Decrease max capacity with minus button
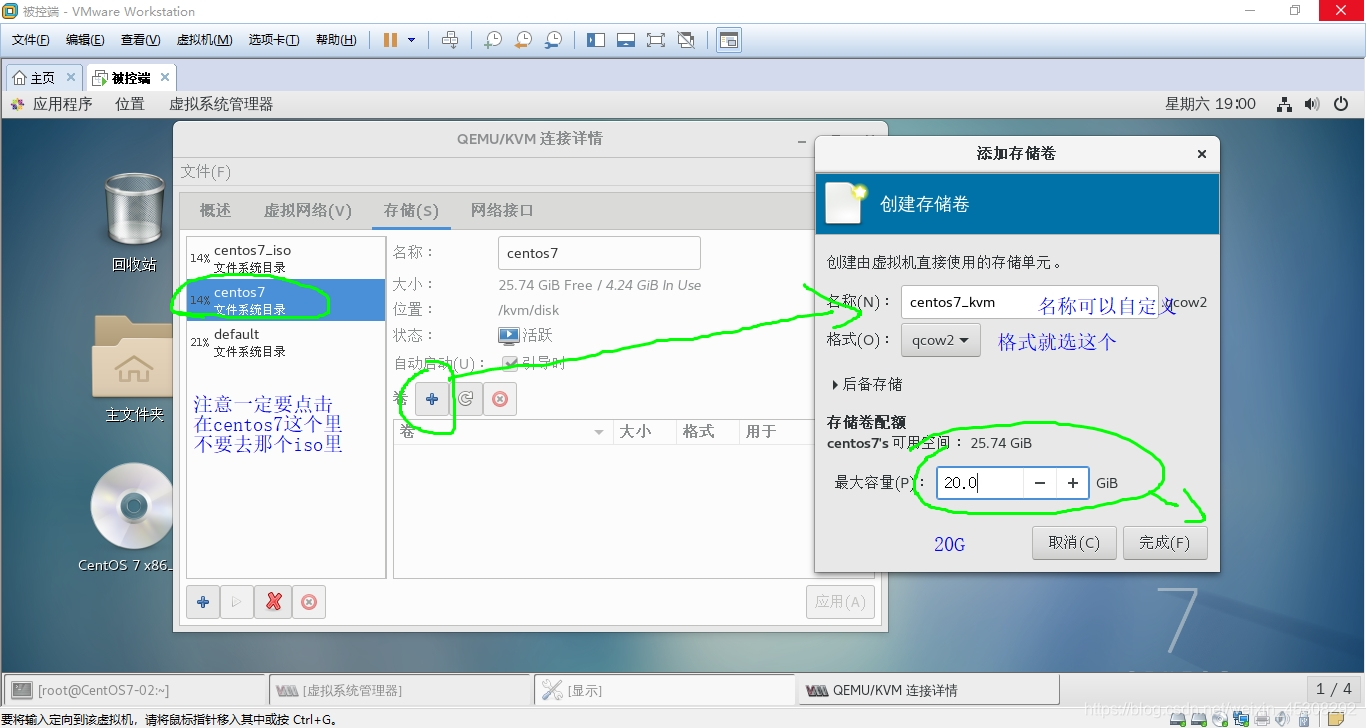Screen dimensions: 1366x728 click(x=1040, y=483)
